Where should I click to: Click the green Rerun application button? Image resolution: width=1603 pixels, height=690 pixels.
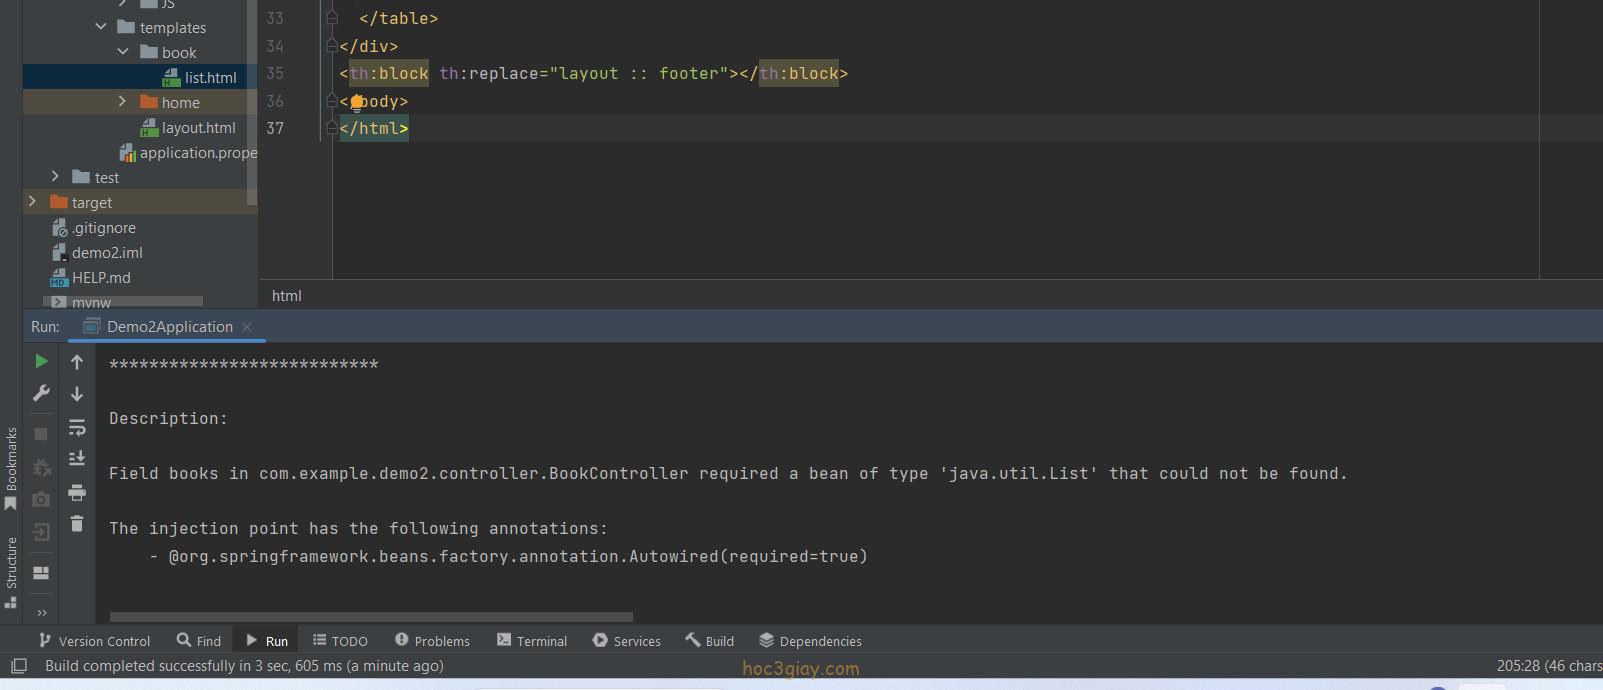point(41,361)
